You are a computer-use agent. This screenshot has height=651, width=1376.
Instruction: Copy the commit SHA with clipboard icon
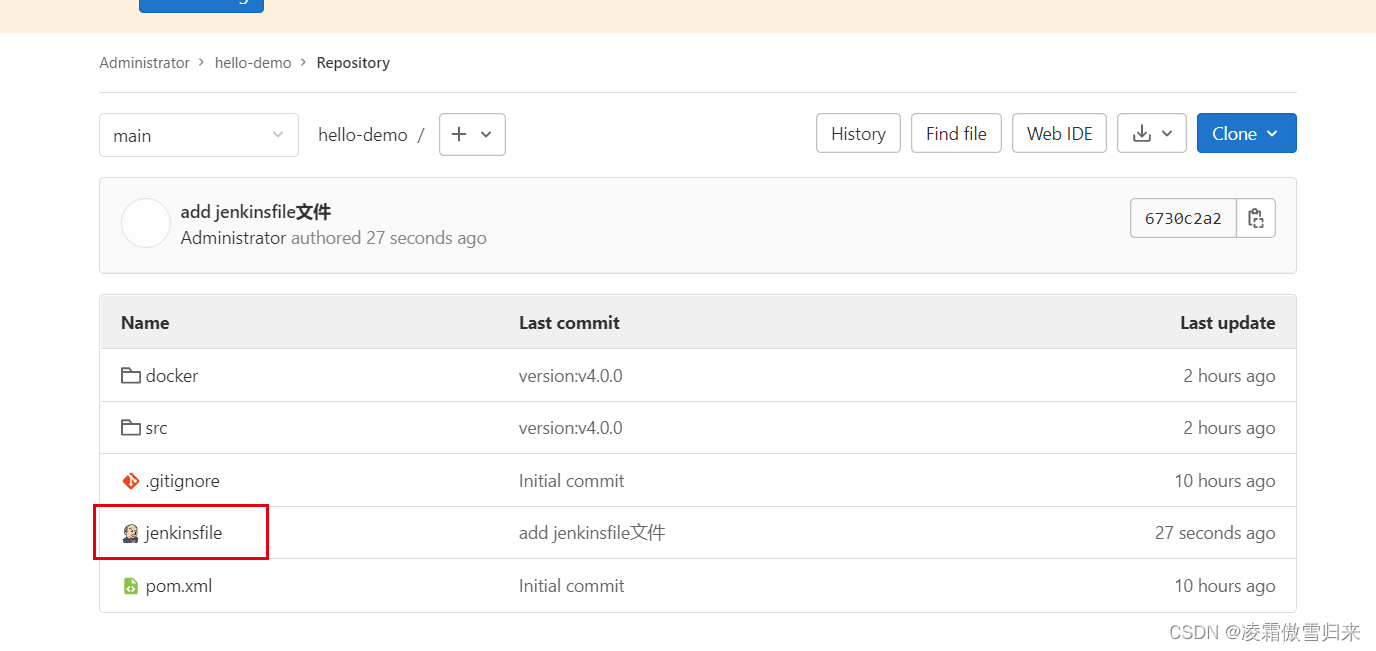point(1256,218)
